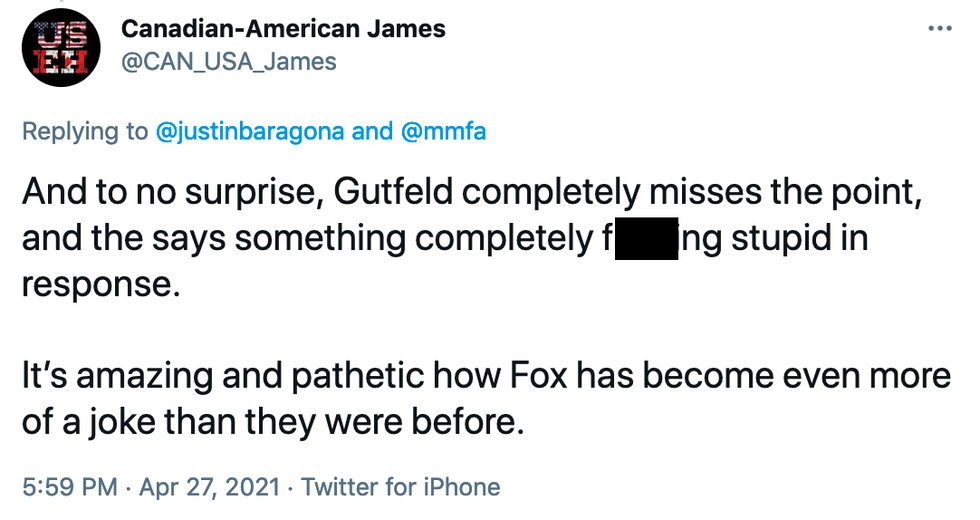
Task: Click the "Replying to" label text
Action: coord(85,131)
